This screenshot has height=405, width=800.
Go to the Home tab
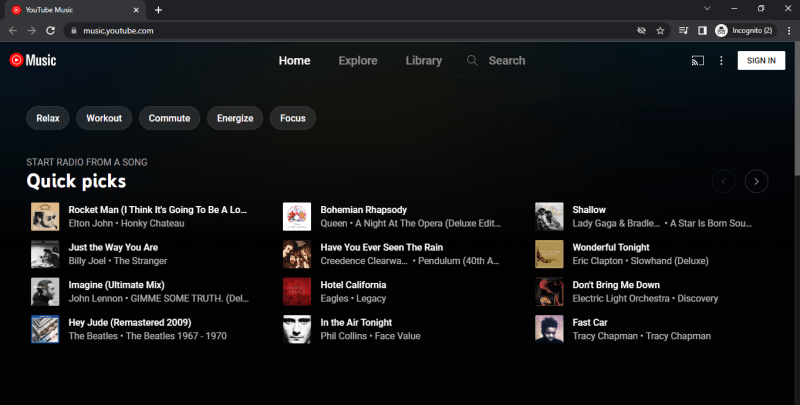pyautogui.click(x=294, y=60)
